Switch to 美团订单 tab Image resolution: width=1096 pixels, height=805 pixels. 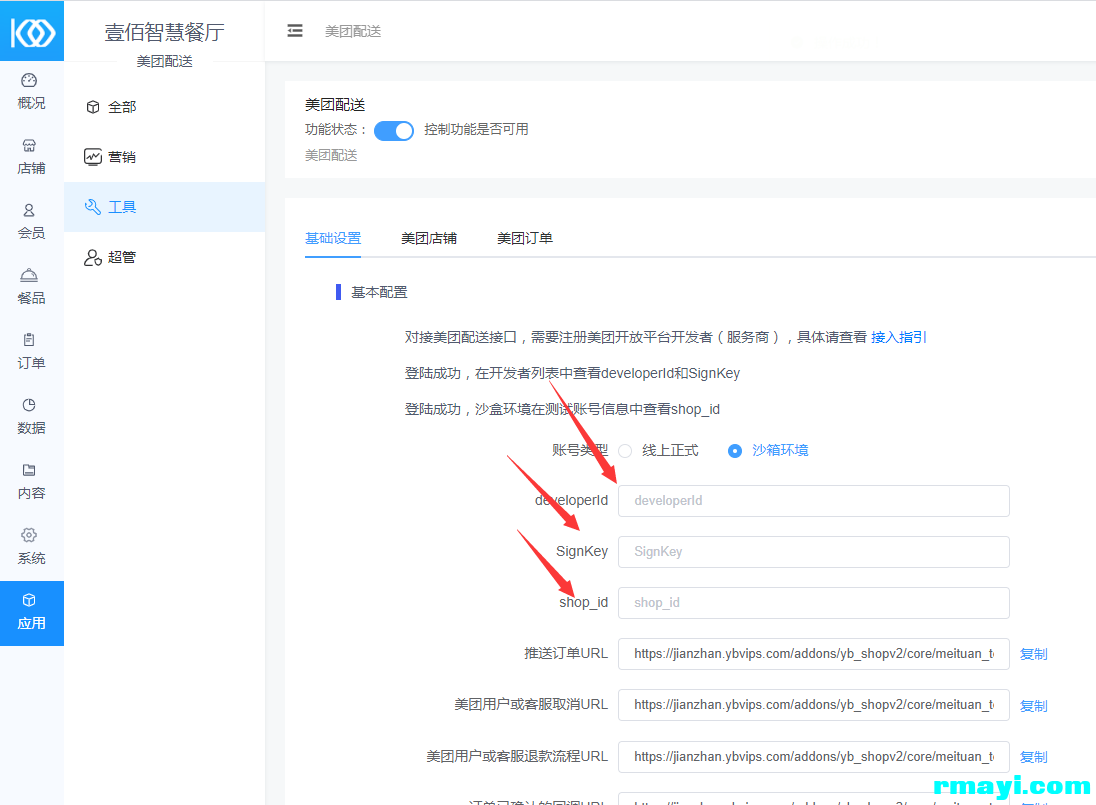[524, 238]
